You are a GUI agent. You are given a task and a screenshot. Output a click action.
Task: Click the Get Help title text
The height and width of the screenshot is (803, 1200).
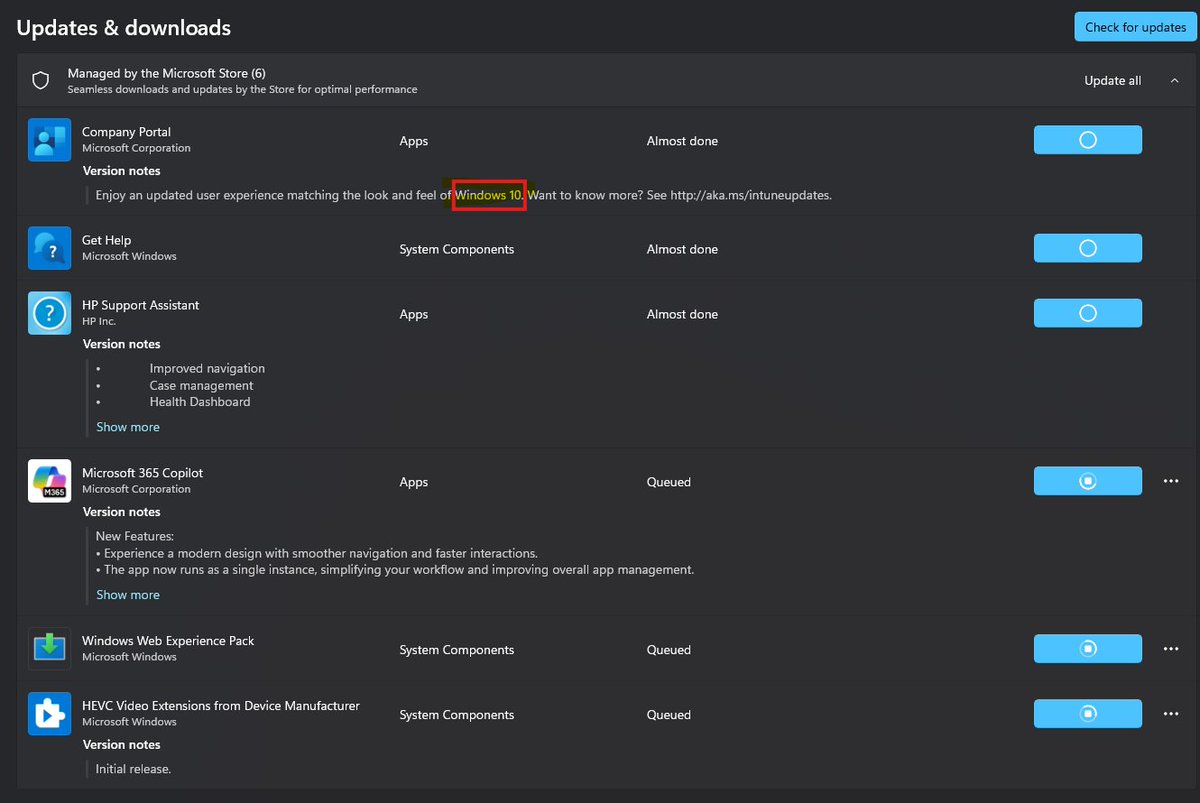(x=106, y=240)
